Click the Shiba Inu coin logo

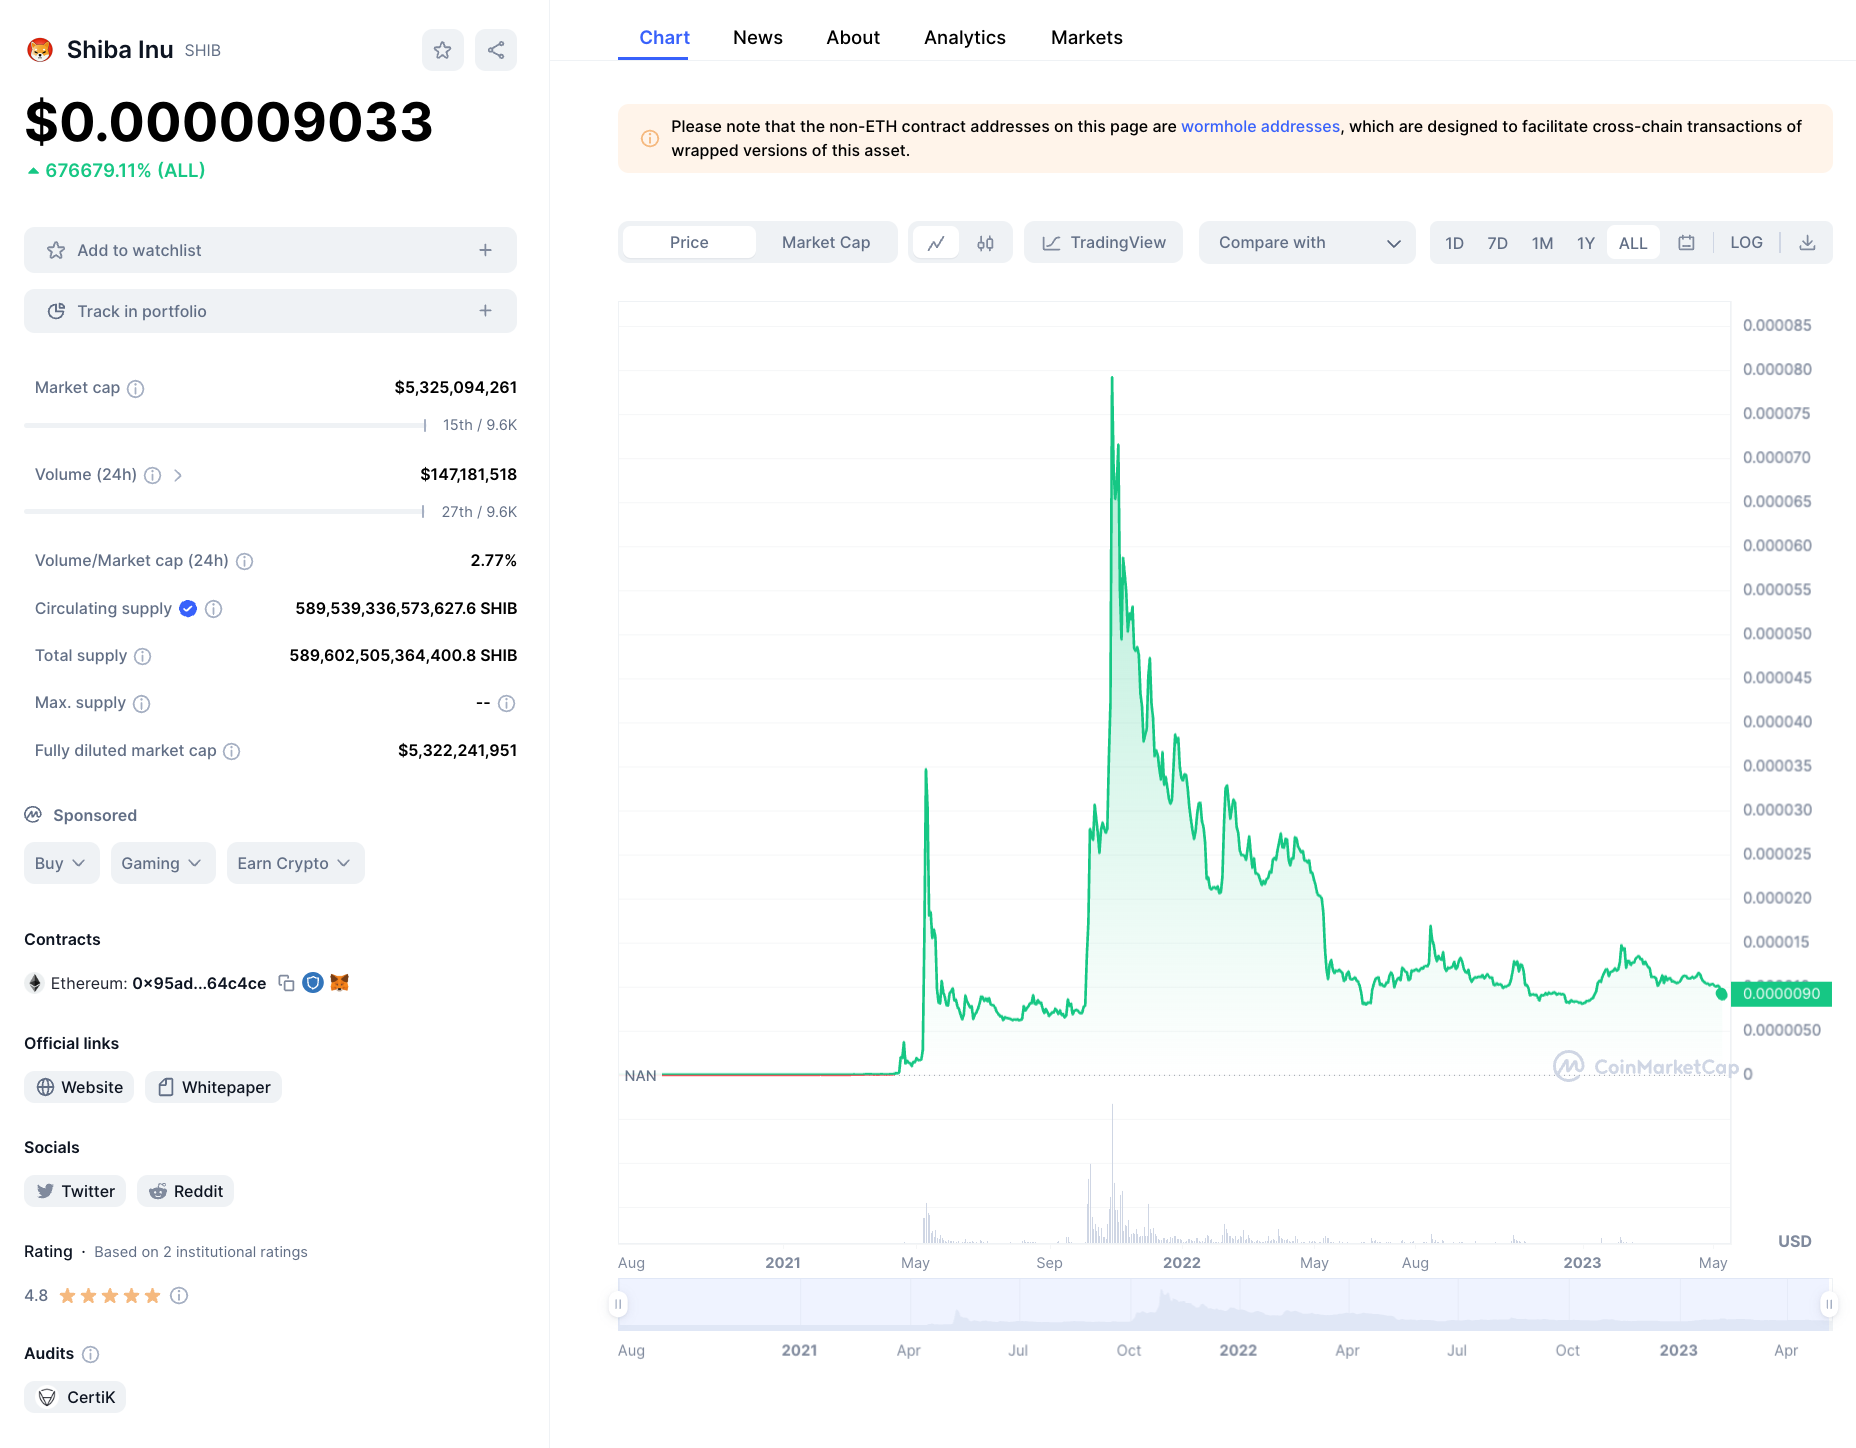tap(40, 50)
